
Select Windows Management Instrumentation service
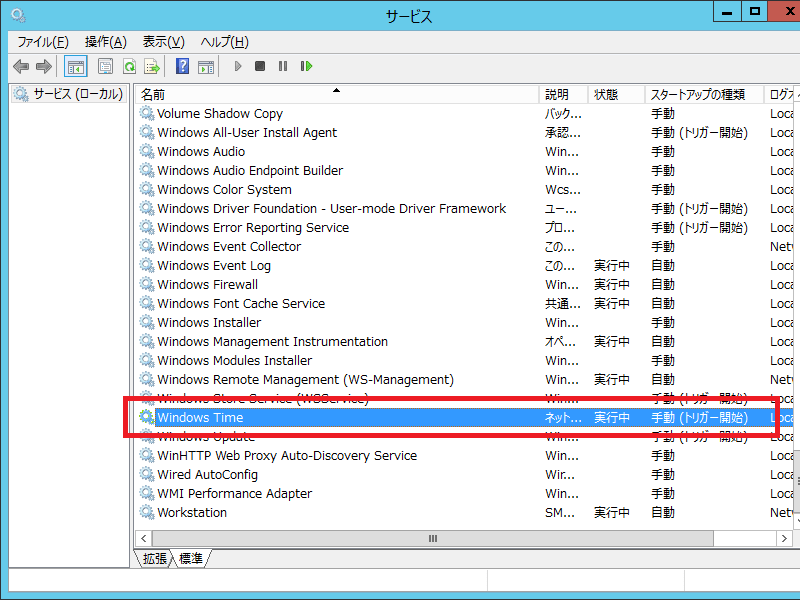coord(272,341)
